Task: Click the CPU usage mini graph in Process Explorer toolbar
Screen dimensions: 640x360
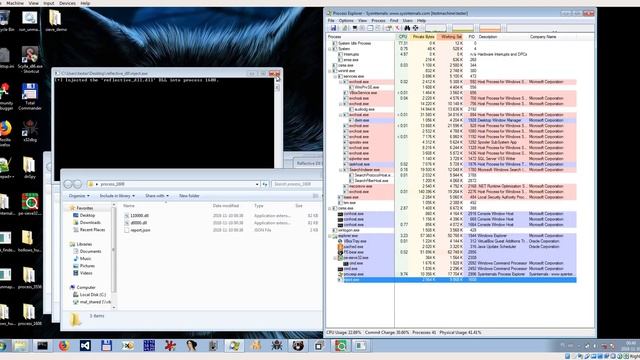Action: pyautogui.click(x=436, y=28)
